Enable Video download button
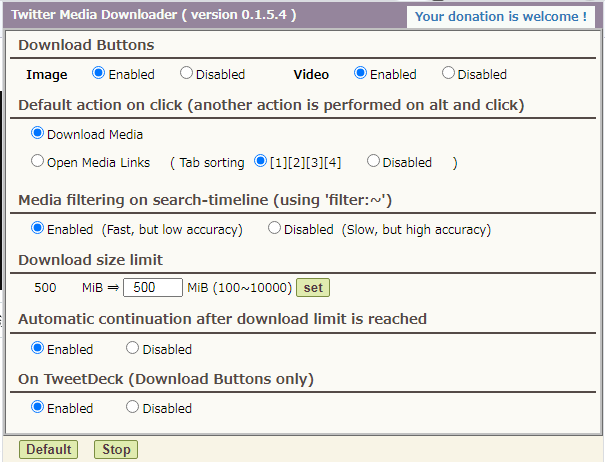This screenshot has width=605, height=462. 361,73
